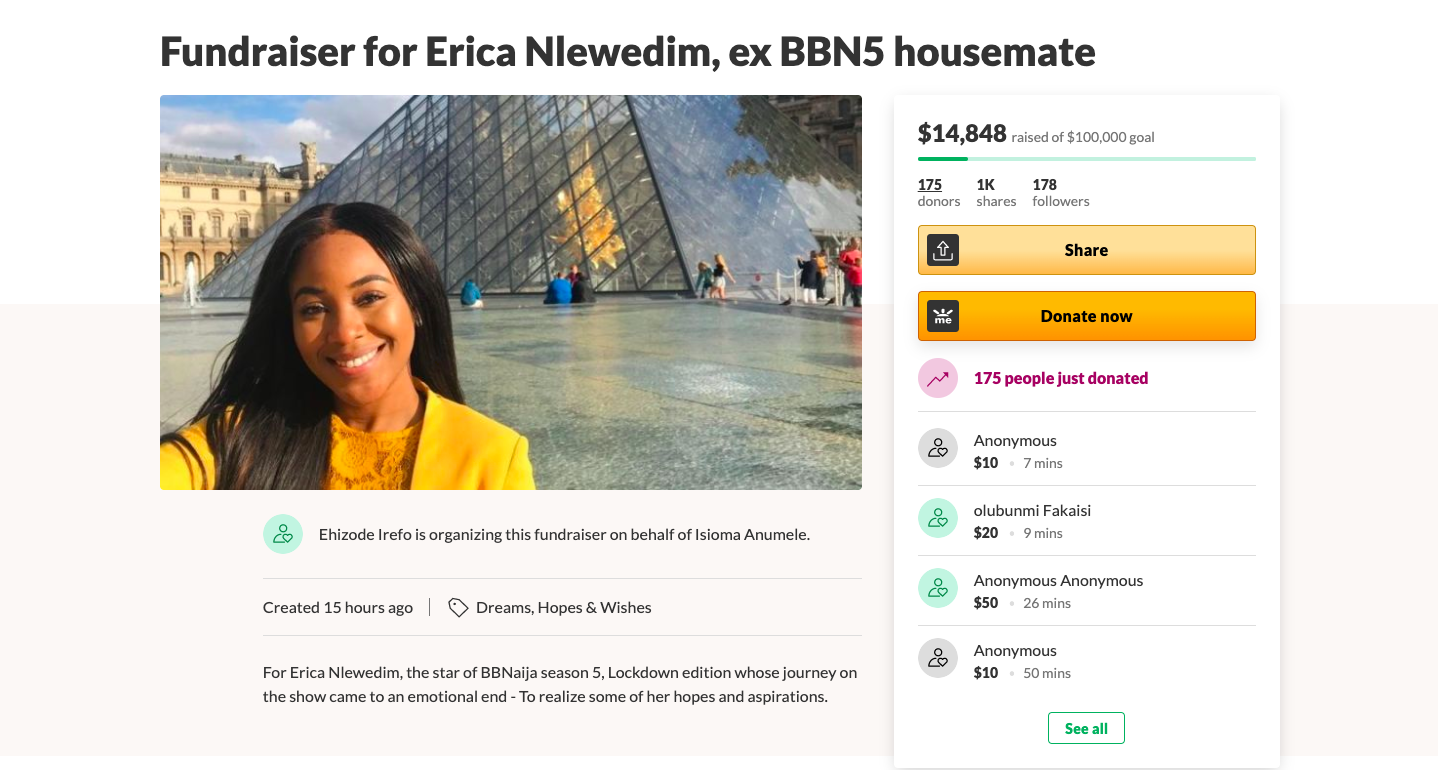
Task: Open the Dreams, Hopes & Wishes category
Action: [564, 607]
